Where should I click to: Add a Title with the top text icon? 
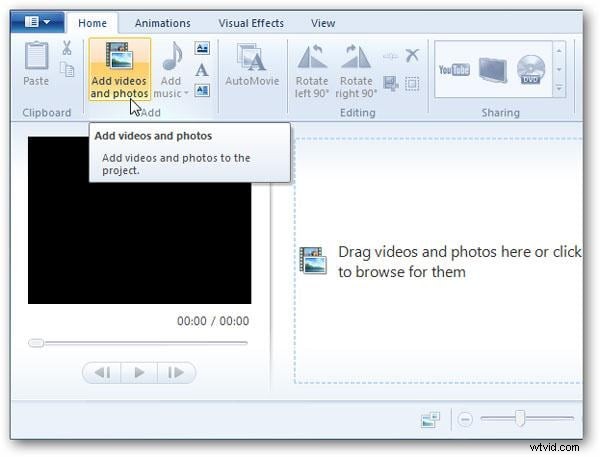click(202, 48)
